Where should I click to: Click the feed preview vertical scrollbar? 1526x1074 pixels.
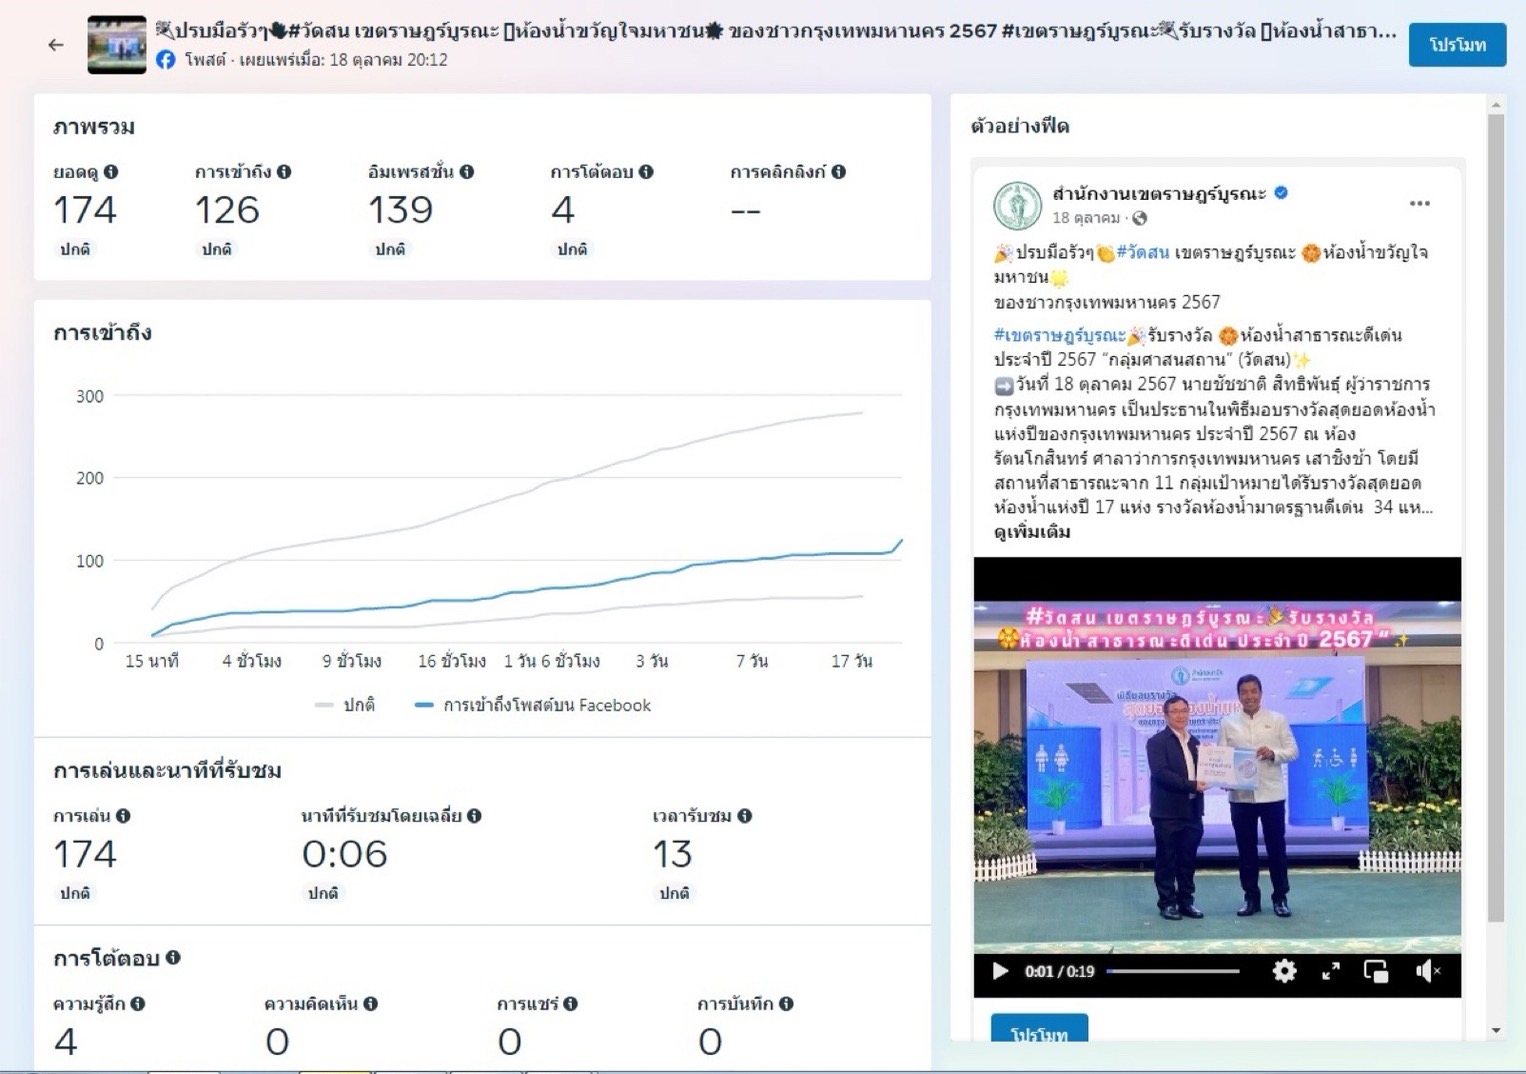click(1496, 517)
